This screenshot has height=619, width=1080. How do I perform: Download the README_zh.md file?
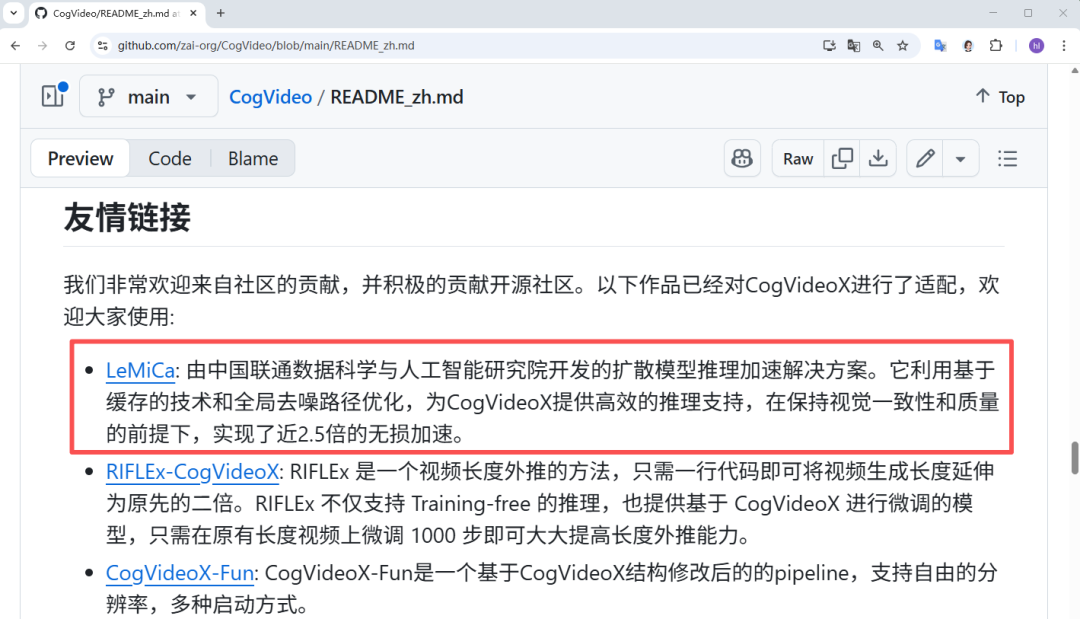tap(878, 158)
